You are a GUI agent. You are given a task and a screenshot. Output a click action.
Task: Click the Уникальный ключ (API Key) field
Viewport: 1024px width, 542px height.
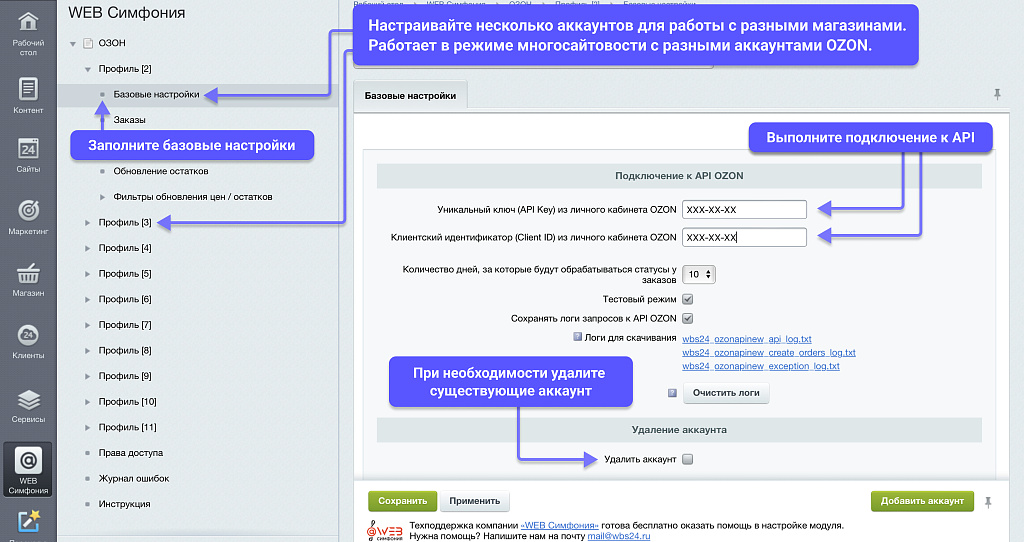(x=744, y=209)
